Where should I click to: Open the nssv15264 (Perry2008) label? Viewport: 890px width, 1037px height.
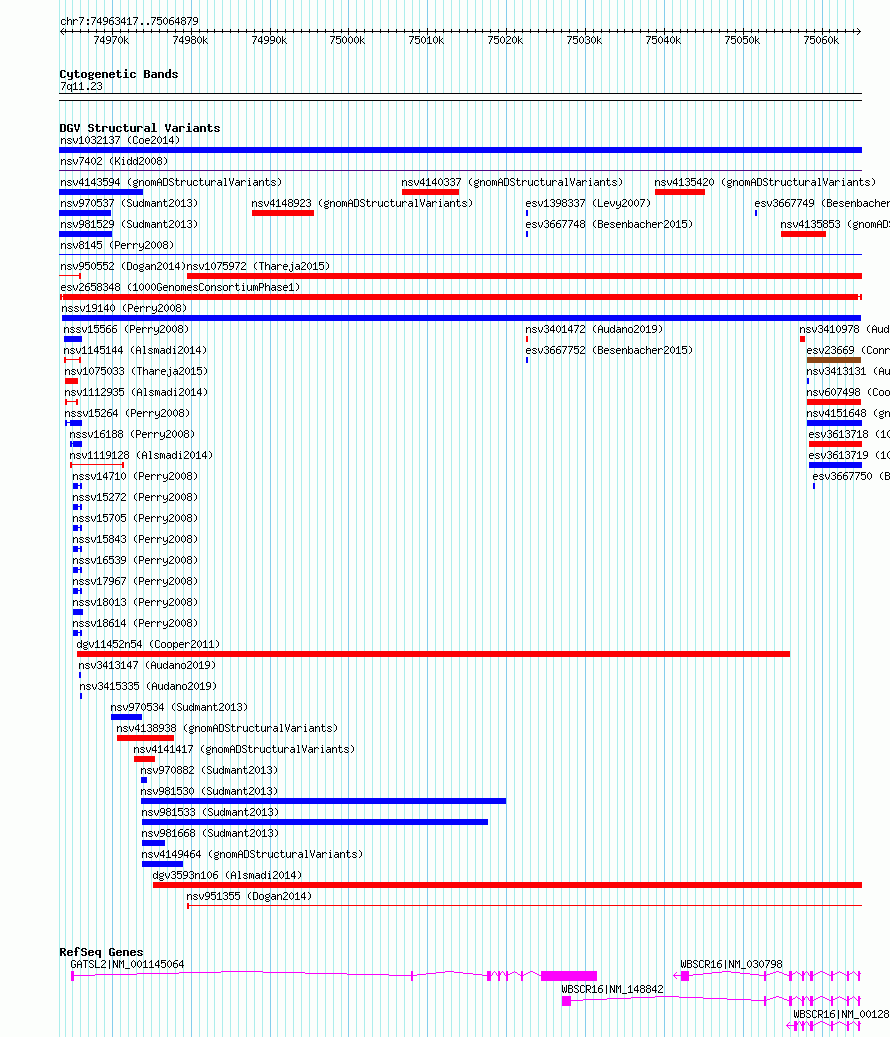point(127,413)
